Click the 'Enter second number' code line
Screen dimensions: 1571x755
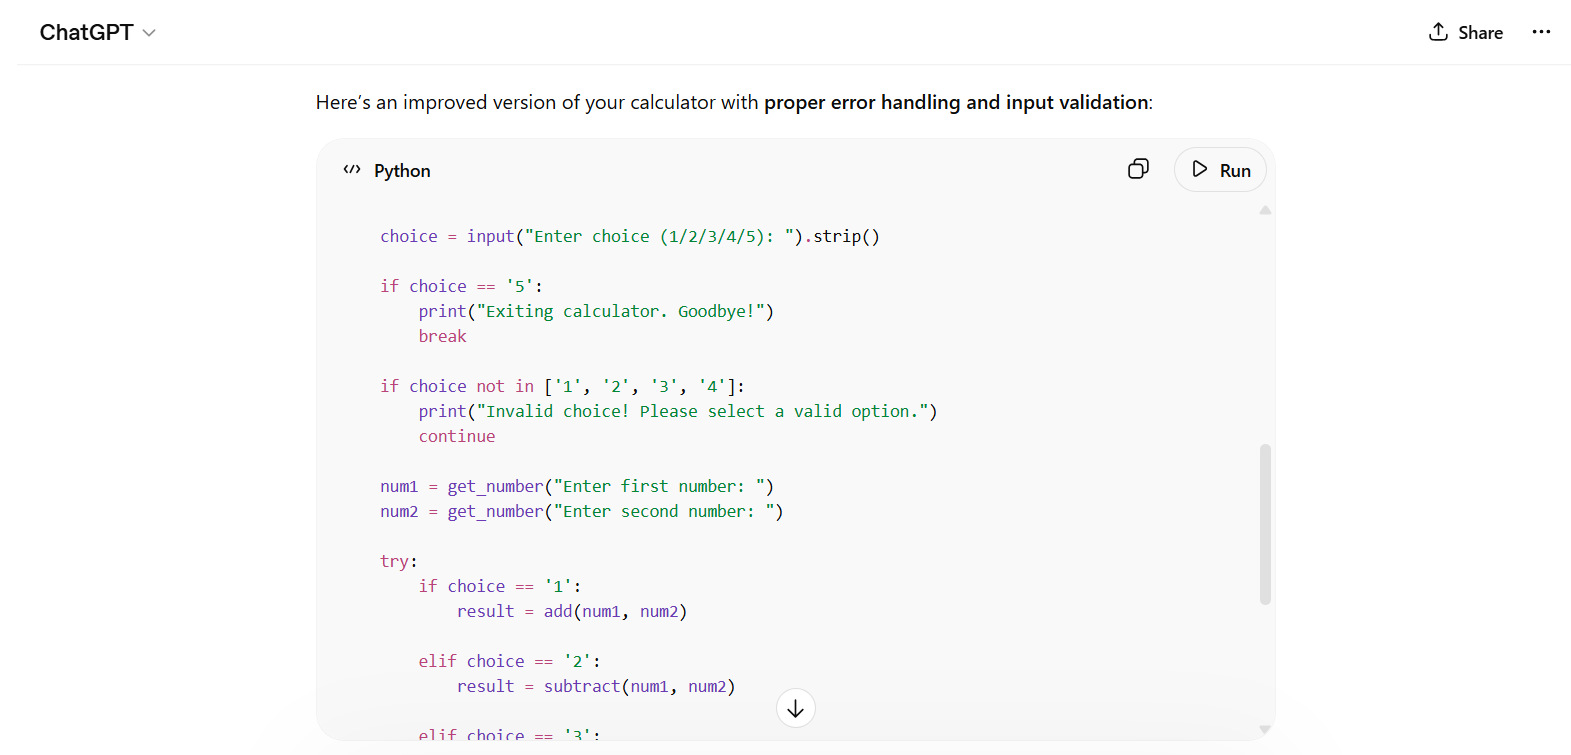click(581, 511)
